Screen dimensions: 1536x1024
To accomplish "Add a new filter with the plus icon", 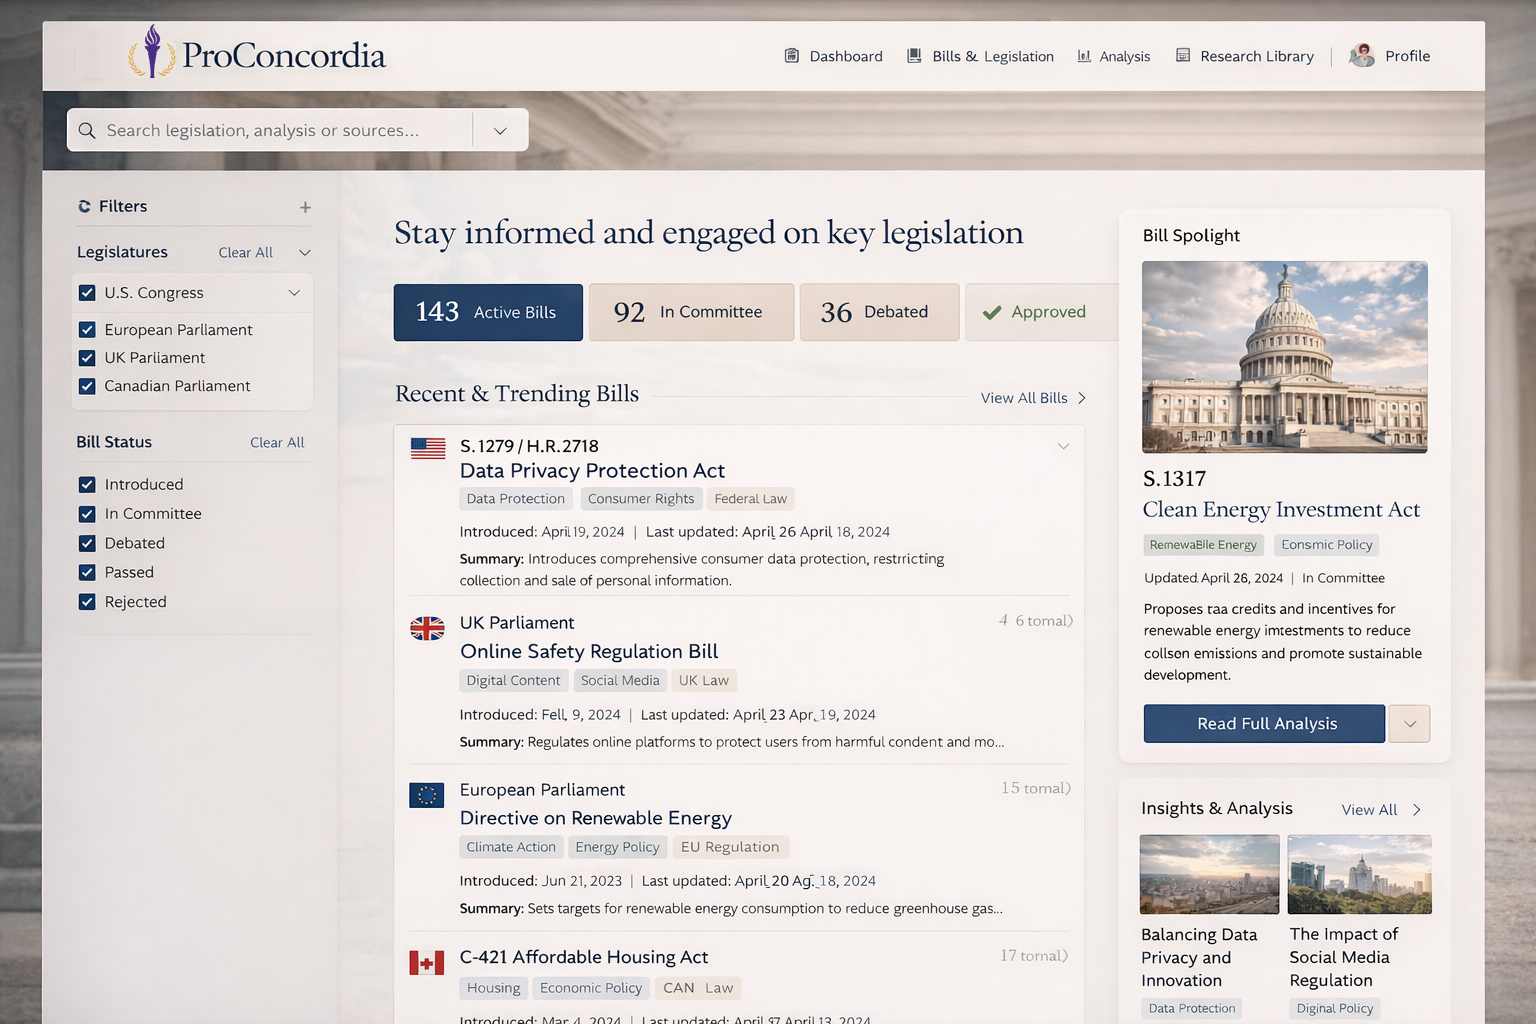I will pyautogui.click(x=305, y=207).
